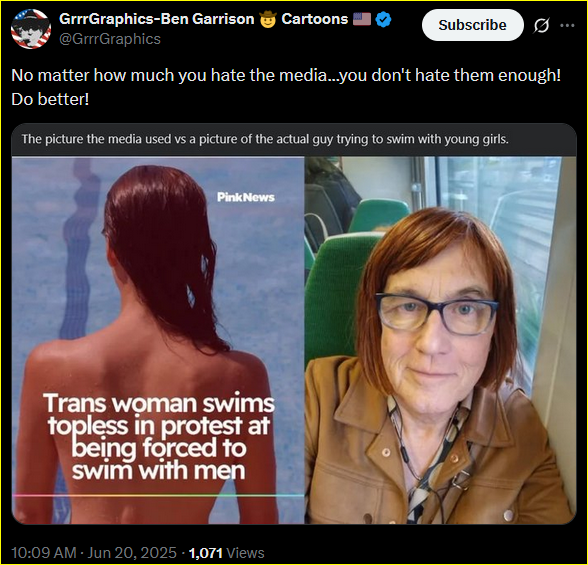This screenshot has width=588, height=565.
Task: Open the GrrrGraphics profile avatar
Action: tap(31, 29)
